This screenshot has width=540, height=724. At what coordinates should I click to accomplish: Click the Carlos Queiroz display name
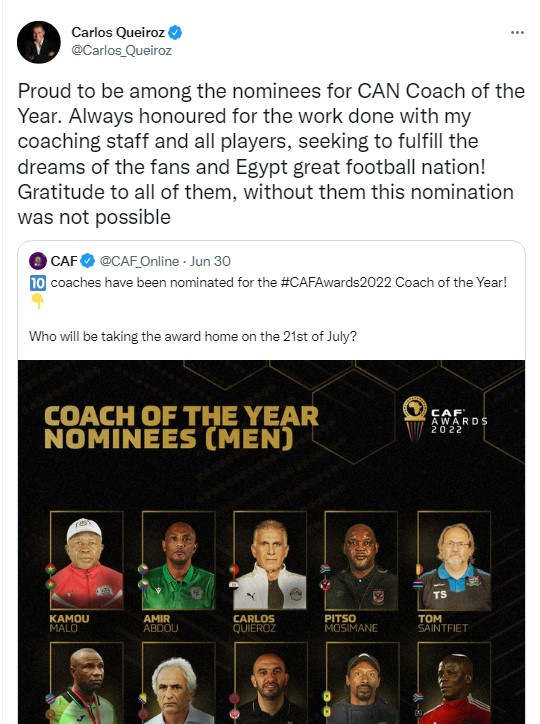coord(118,32)
